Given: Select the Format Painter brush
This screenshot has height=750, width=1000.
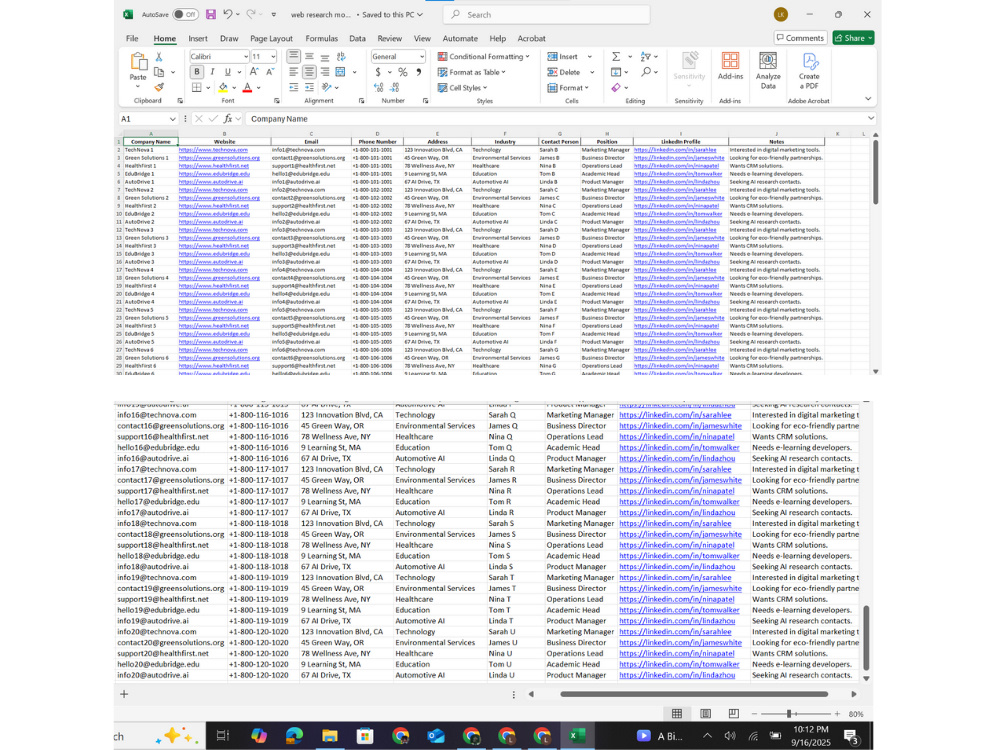Looking at the screenshot, I should click(x=159, y=87).
